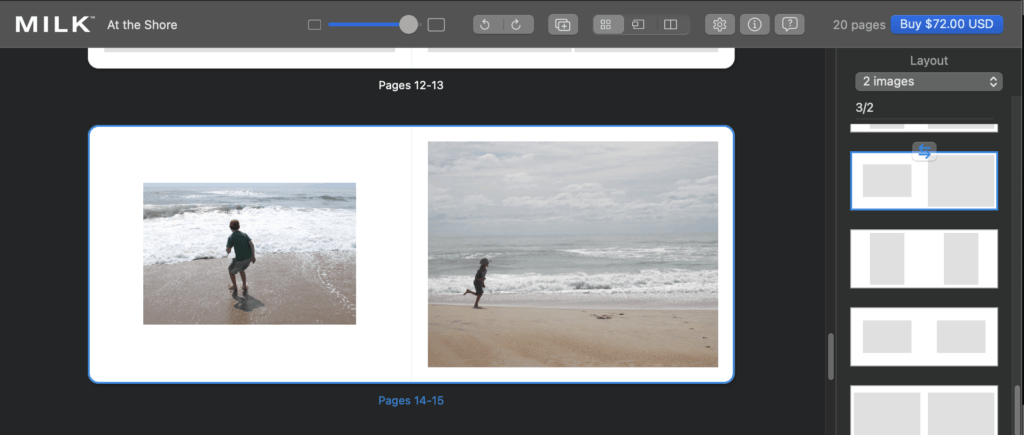Viewport: 1024px width, 435px height.
Task: Click the swap images icon
Action: [x=924, y=152]
